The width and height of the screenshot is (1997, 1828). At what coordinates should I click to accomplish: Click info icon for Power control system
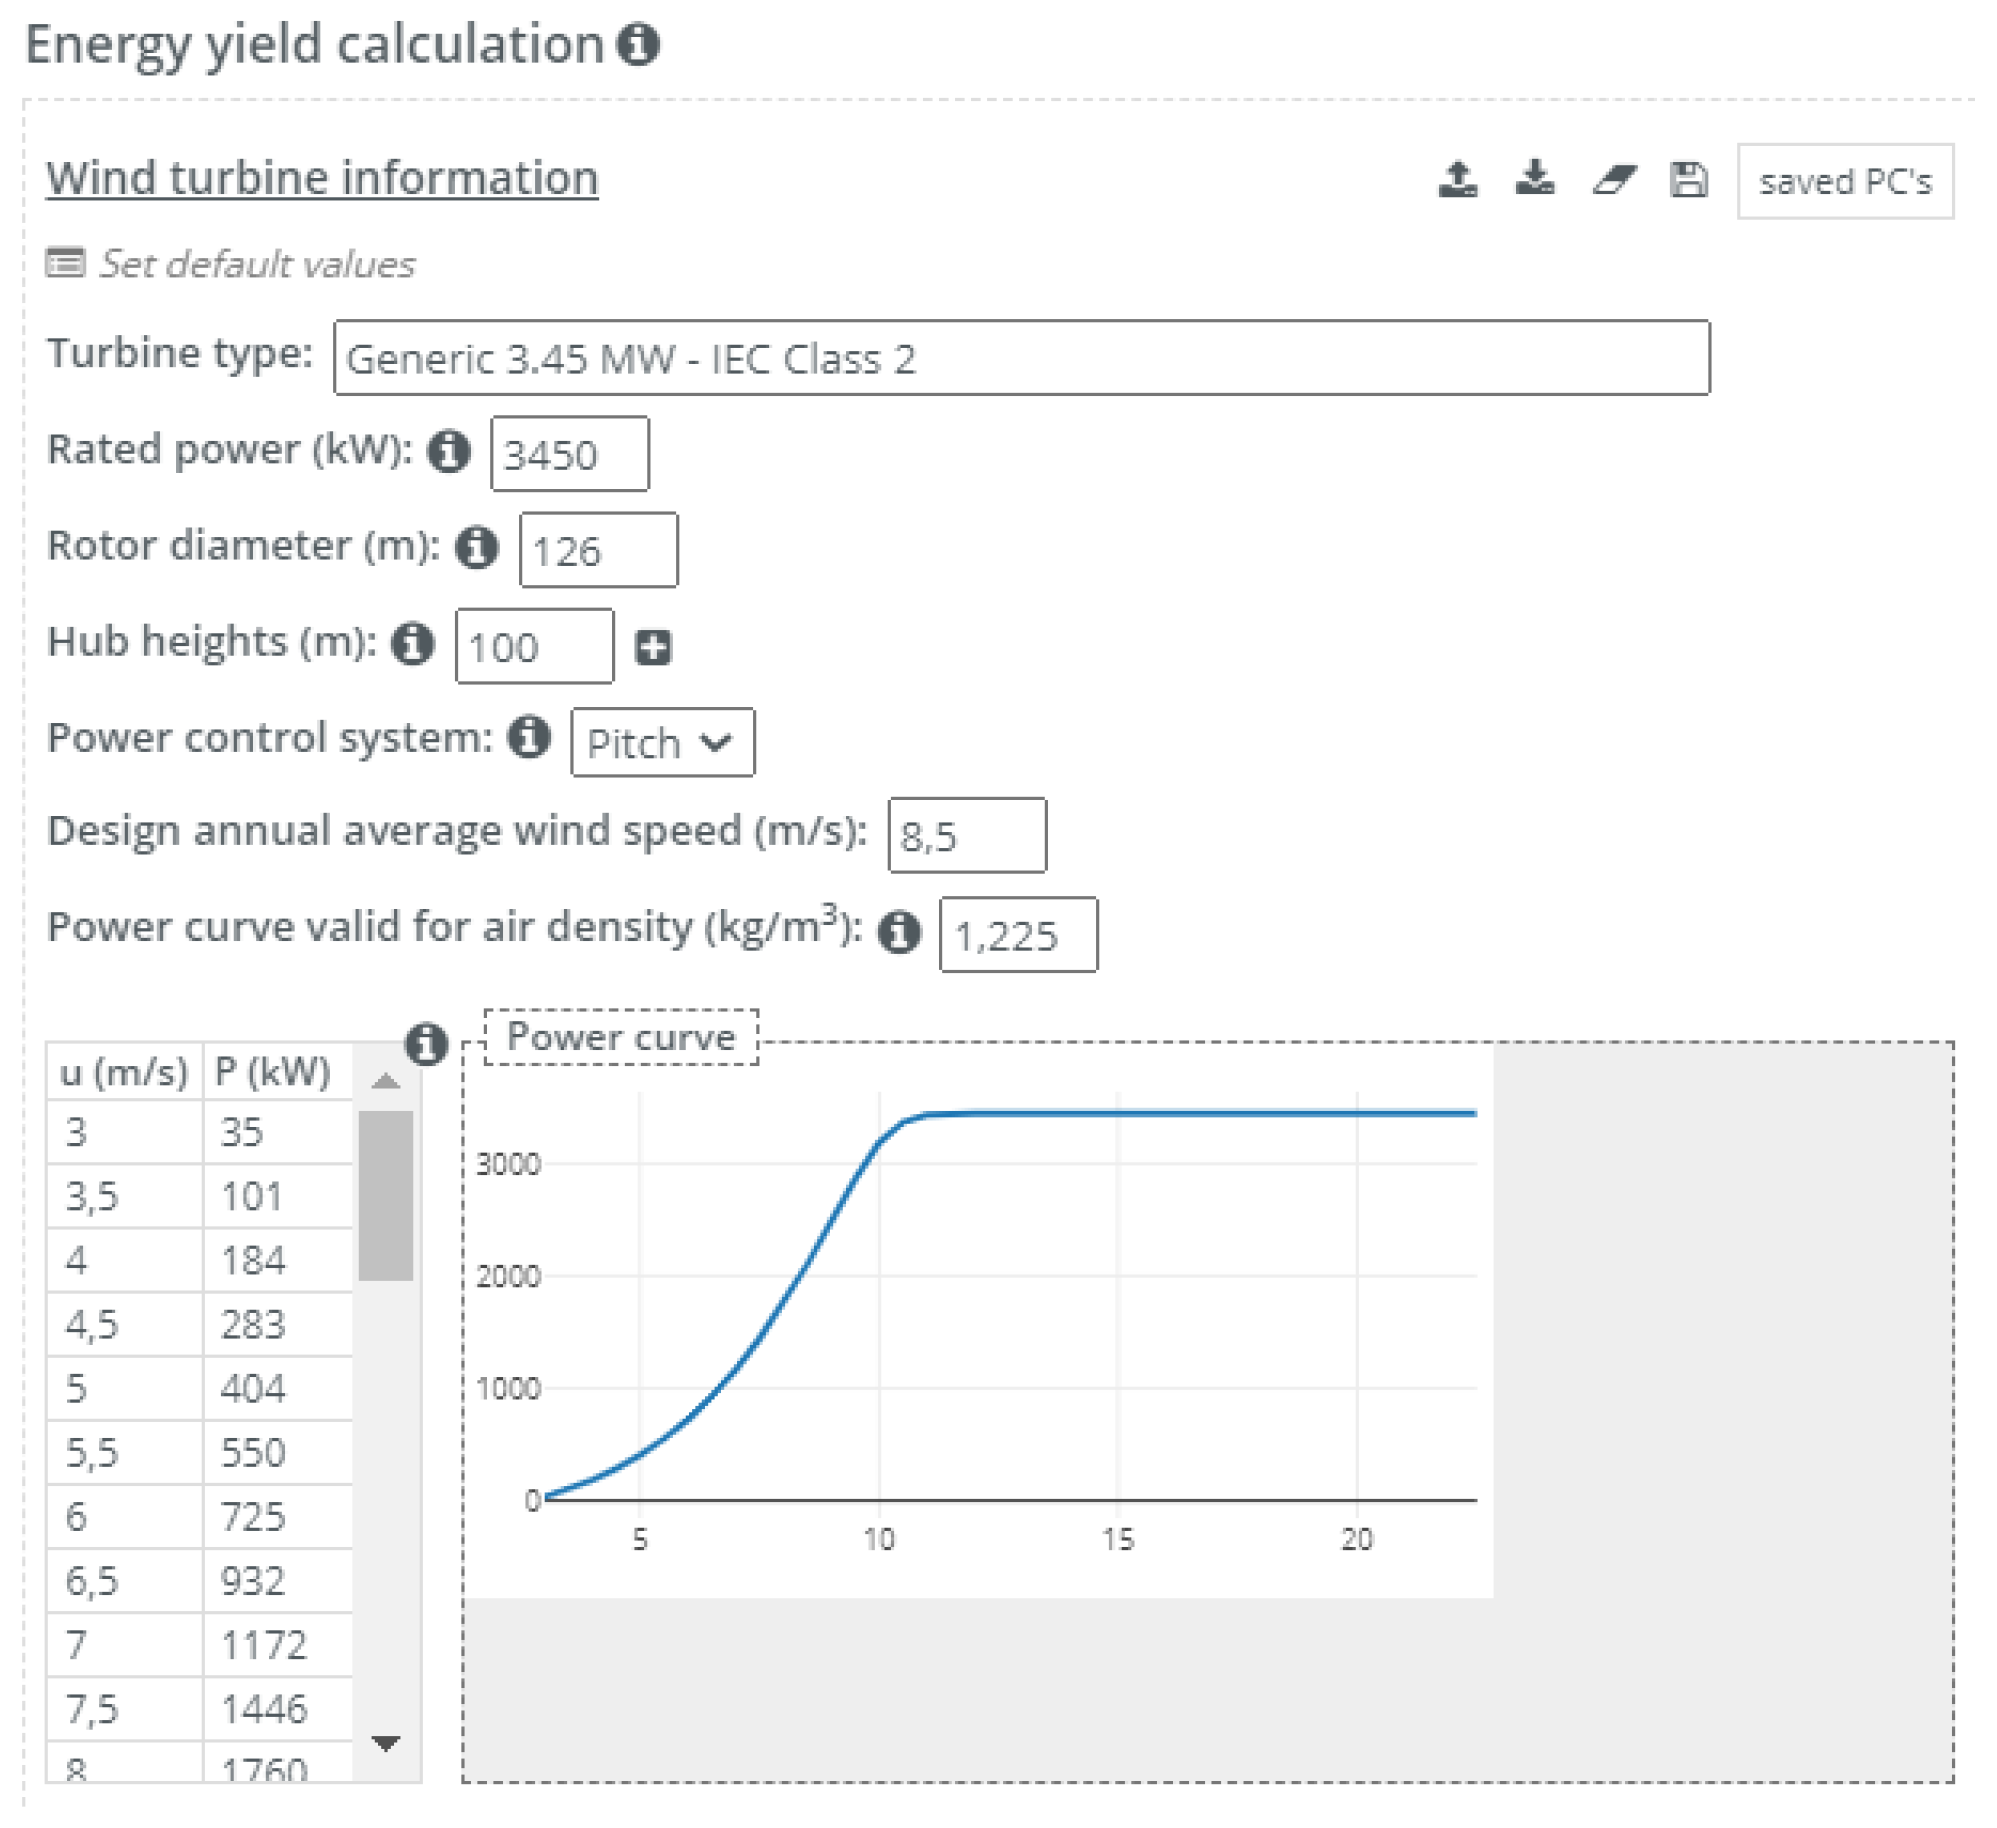click(x=529, y=738)
